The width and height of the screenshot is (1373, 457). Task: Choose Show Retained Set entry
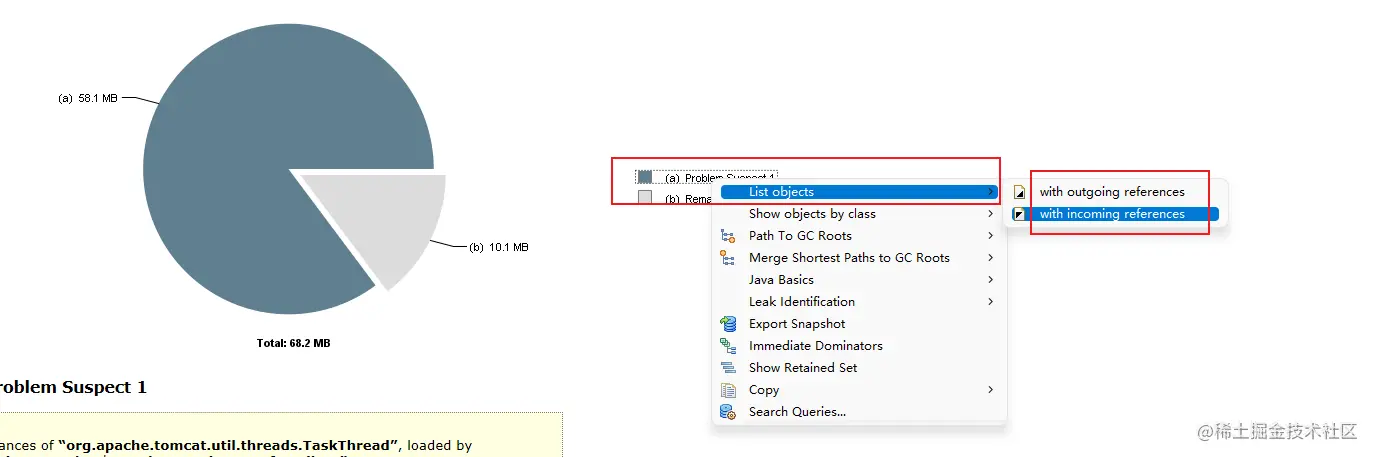[x=859, y=368]
